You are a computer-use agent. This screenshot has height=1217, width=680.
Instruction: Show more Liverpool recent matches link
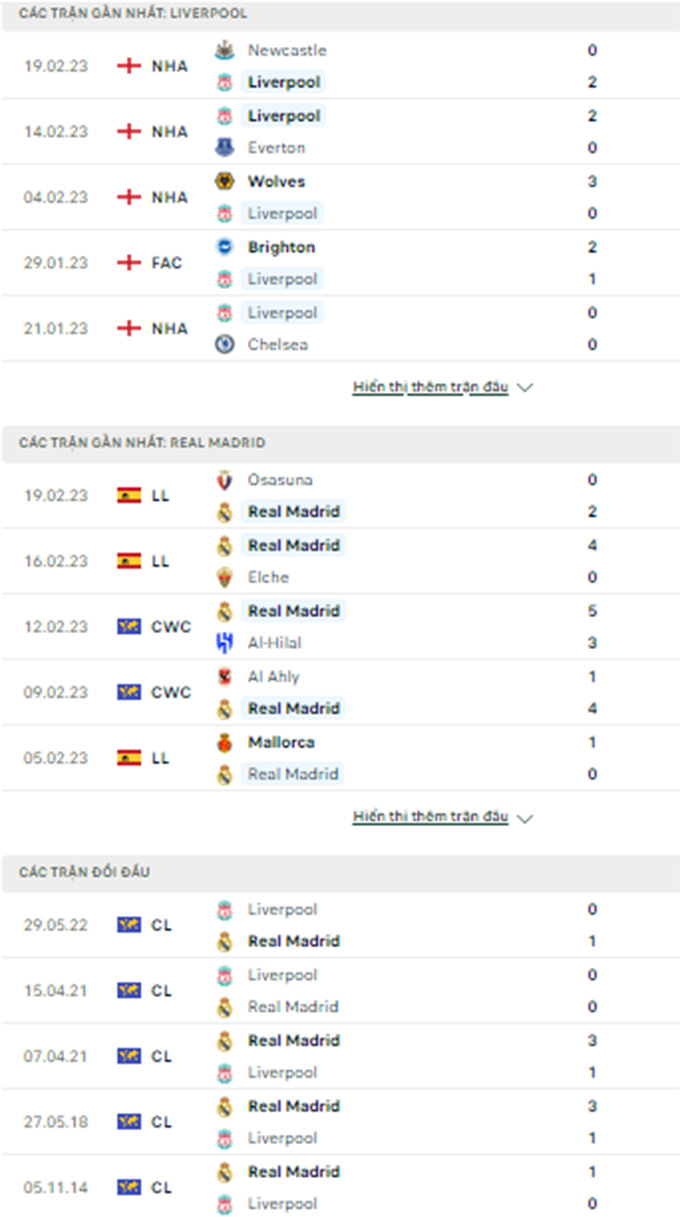[x=430, y=387]
